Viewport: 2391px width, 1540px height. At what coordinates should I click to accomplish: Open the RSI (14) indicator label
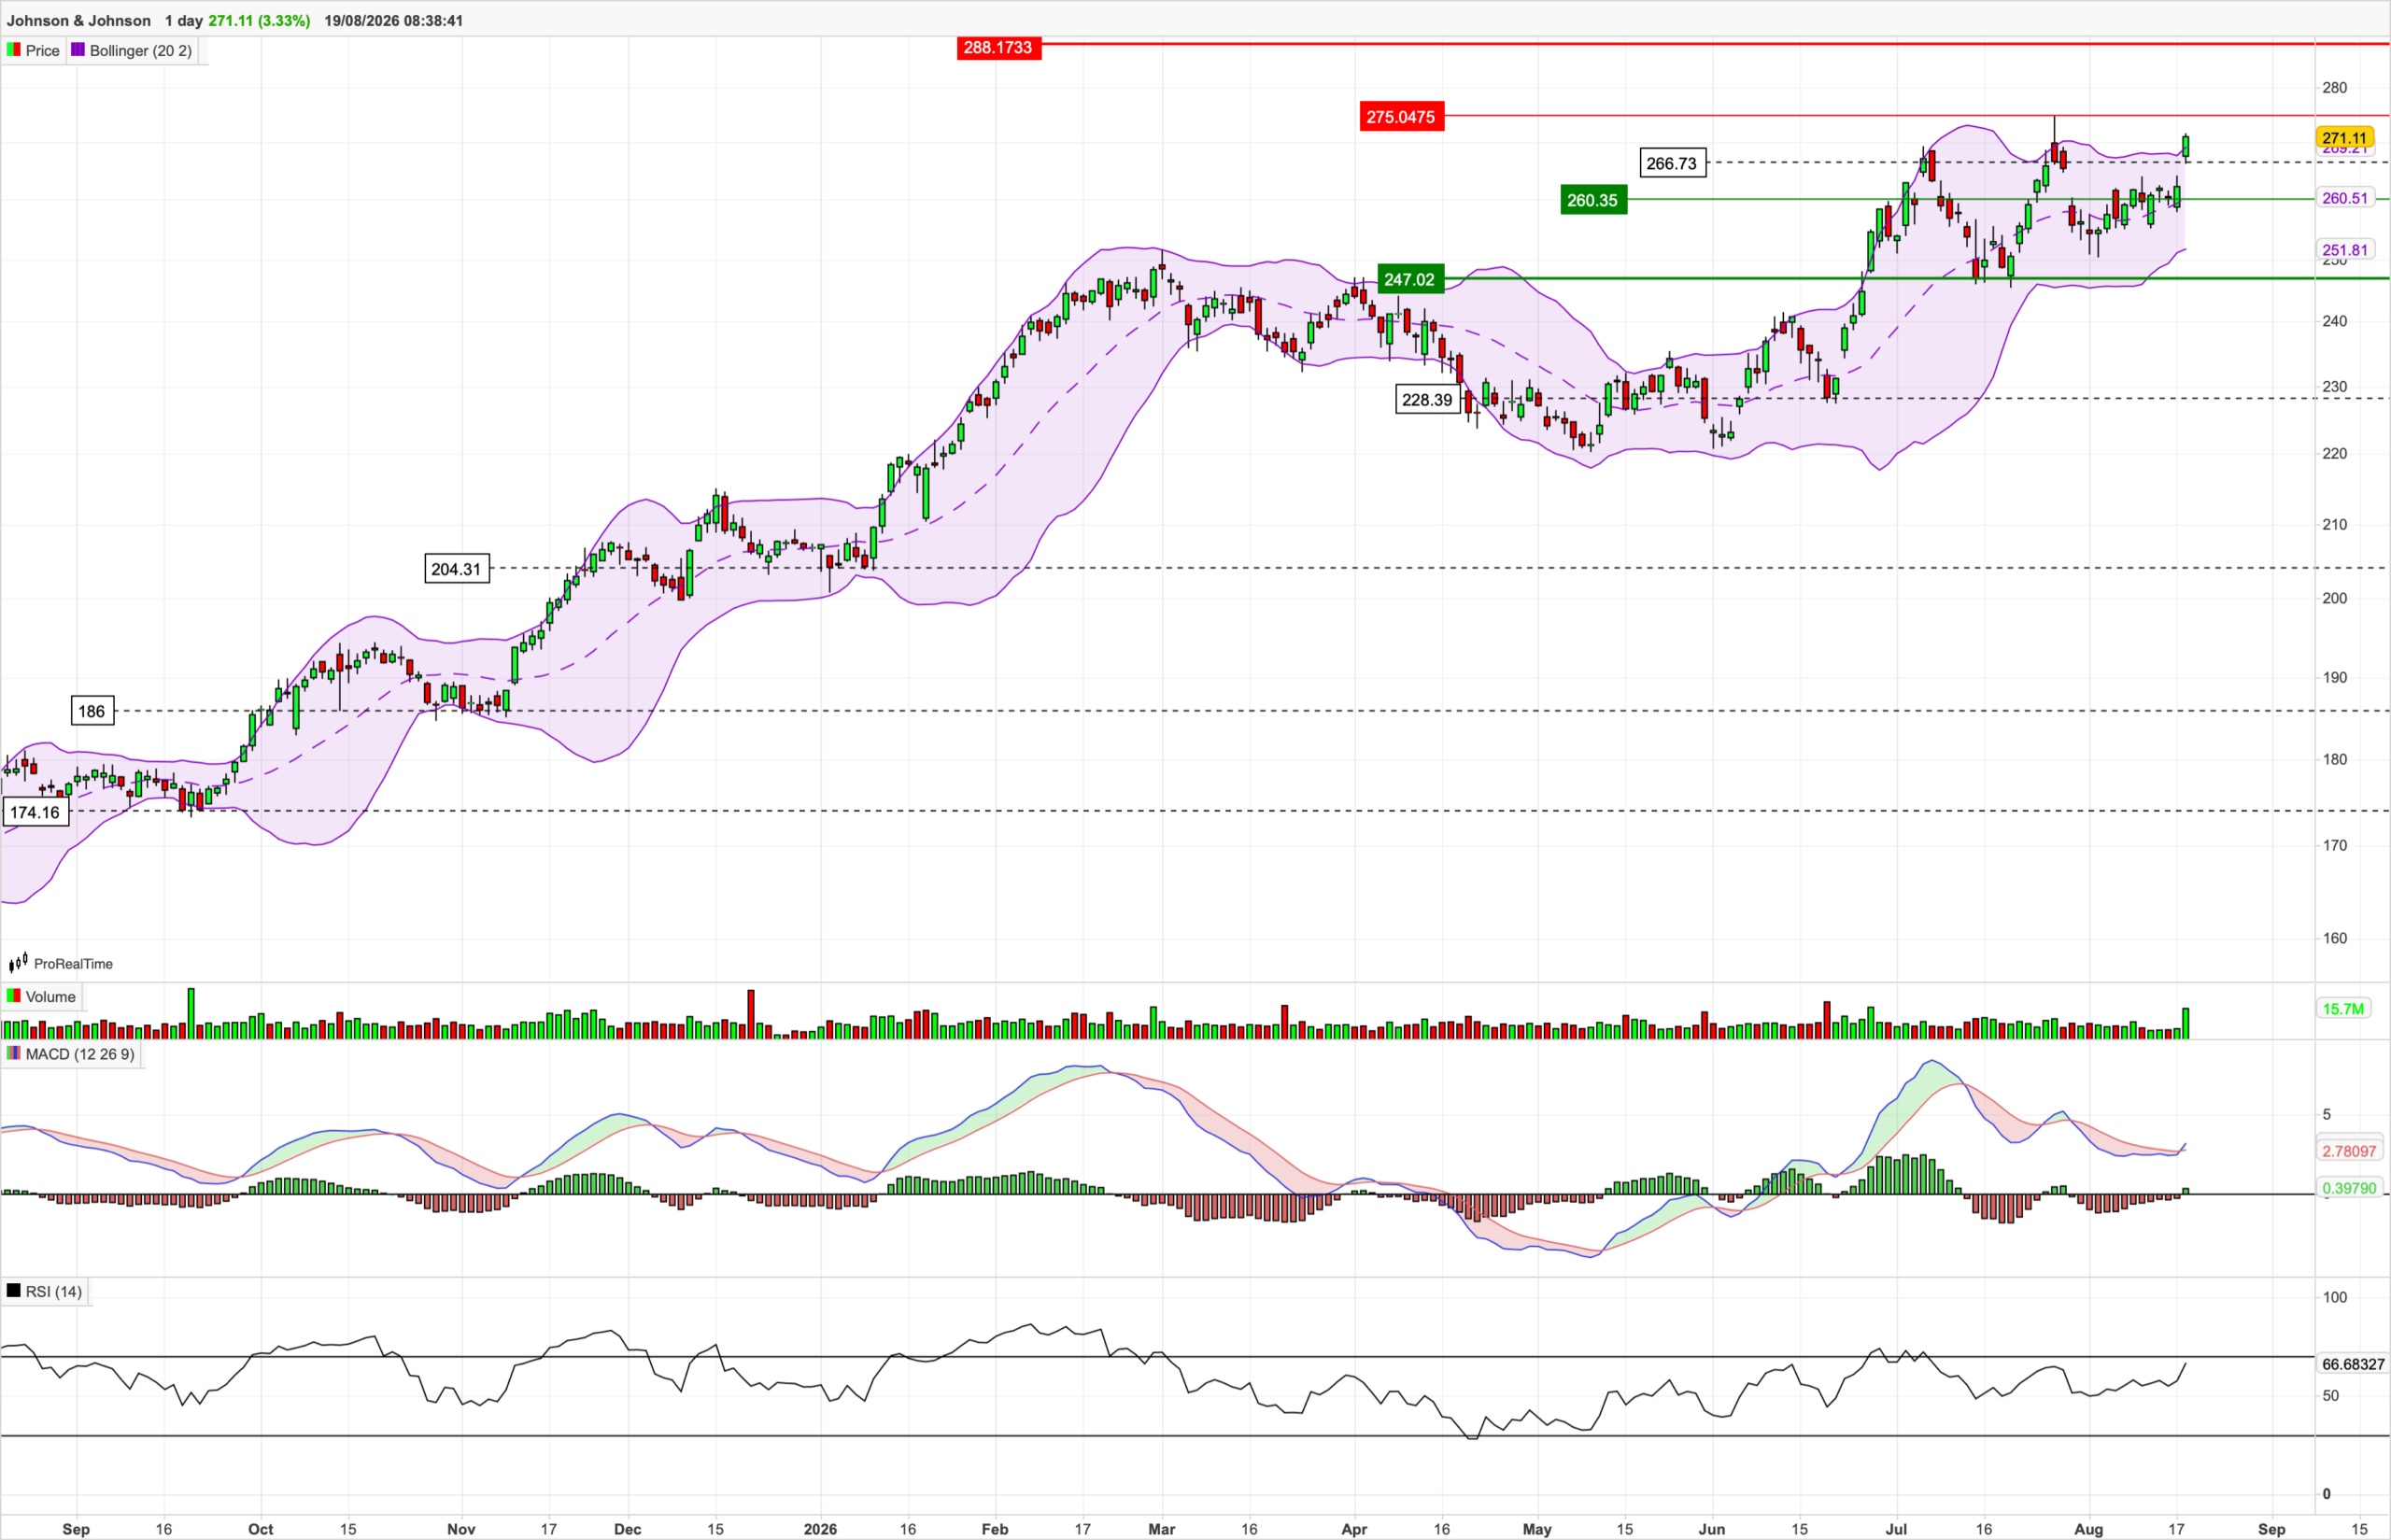[x=54, y=1292]
